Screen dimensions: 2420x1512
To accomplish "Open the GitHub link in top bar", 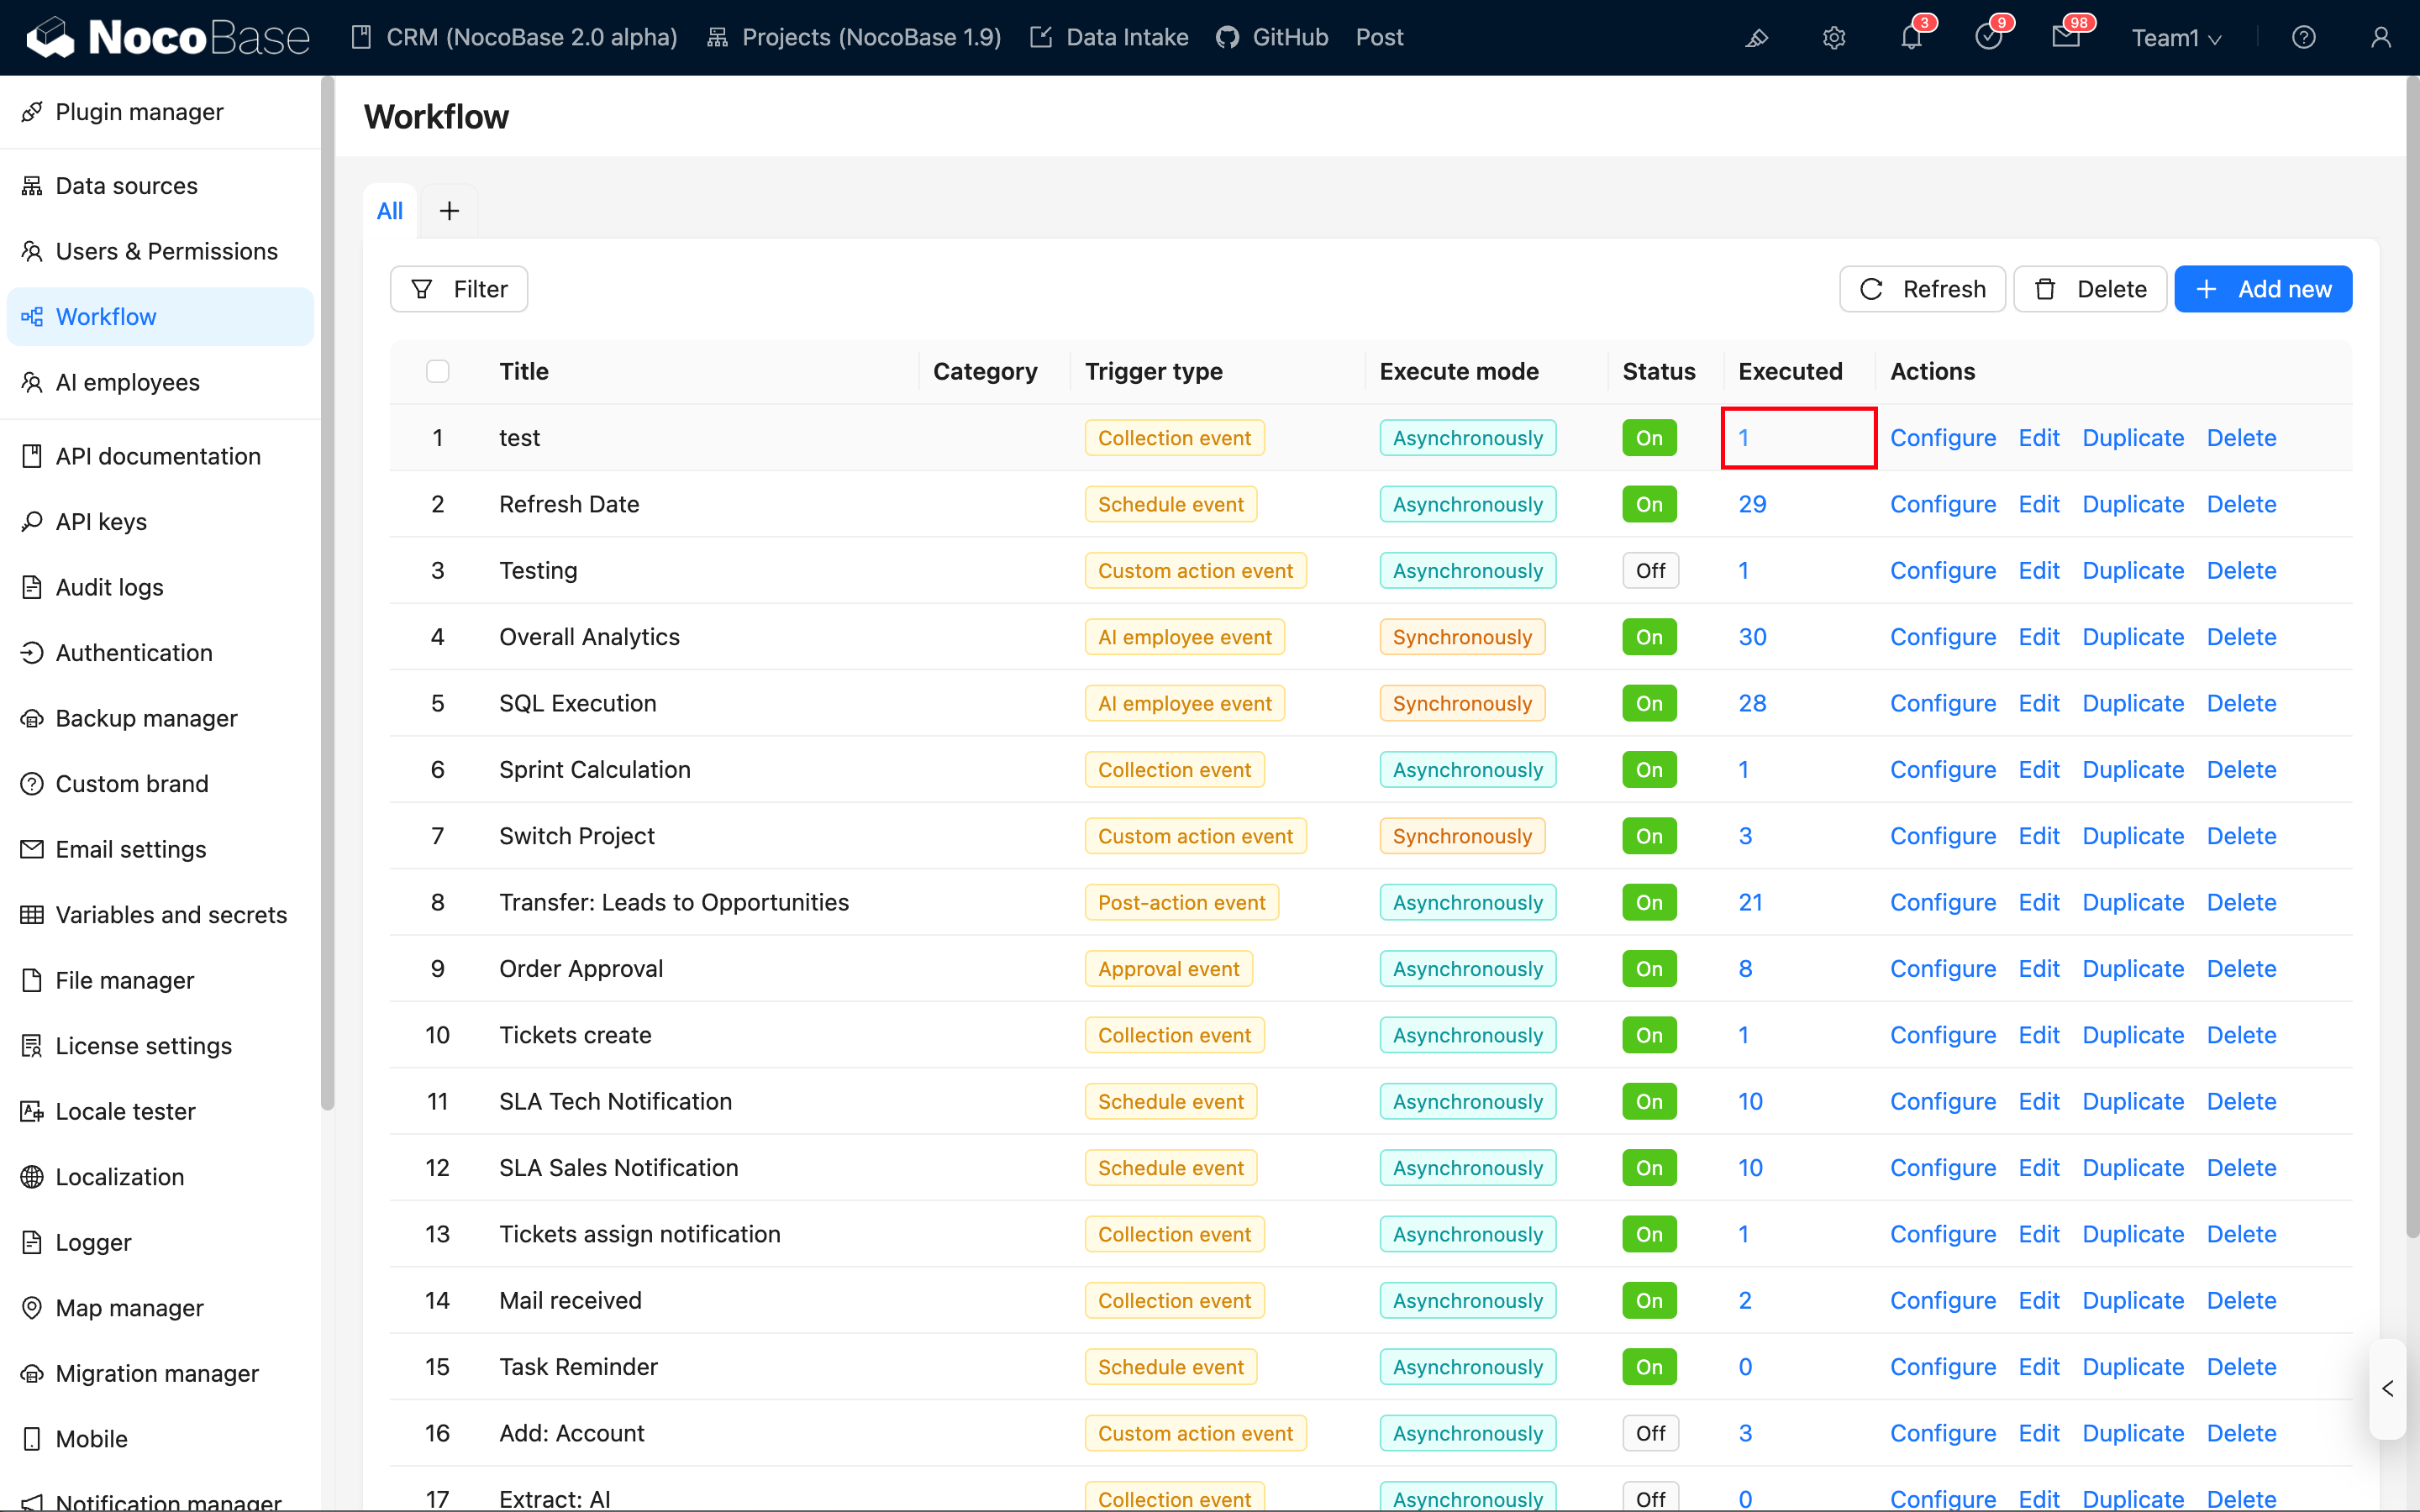I will 1272,37.
